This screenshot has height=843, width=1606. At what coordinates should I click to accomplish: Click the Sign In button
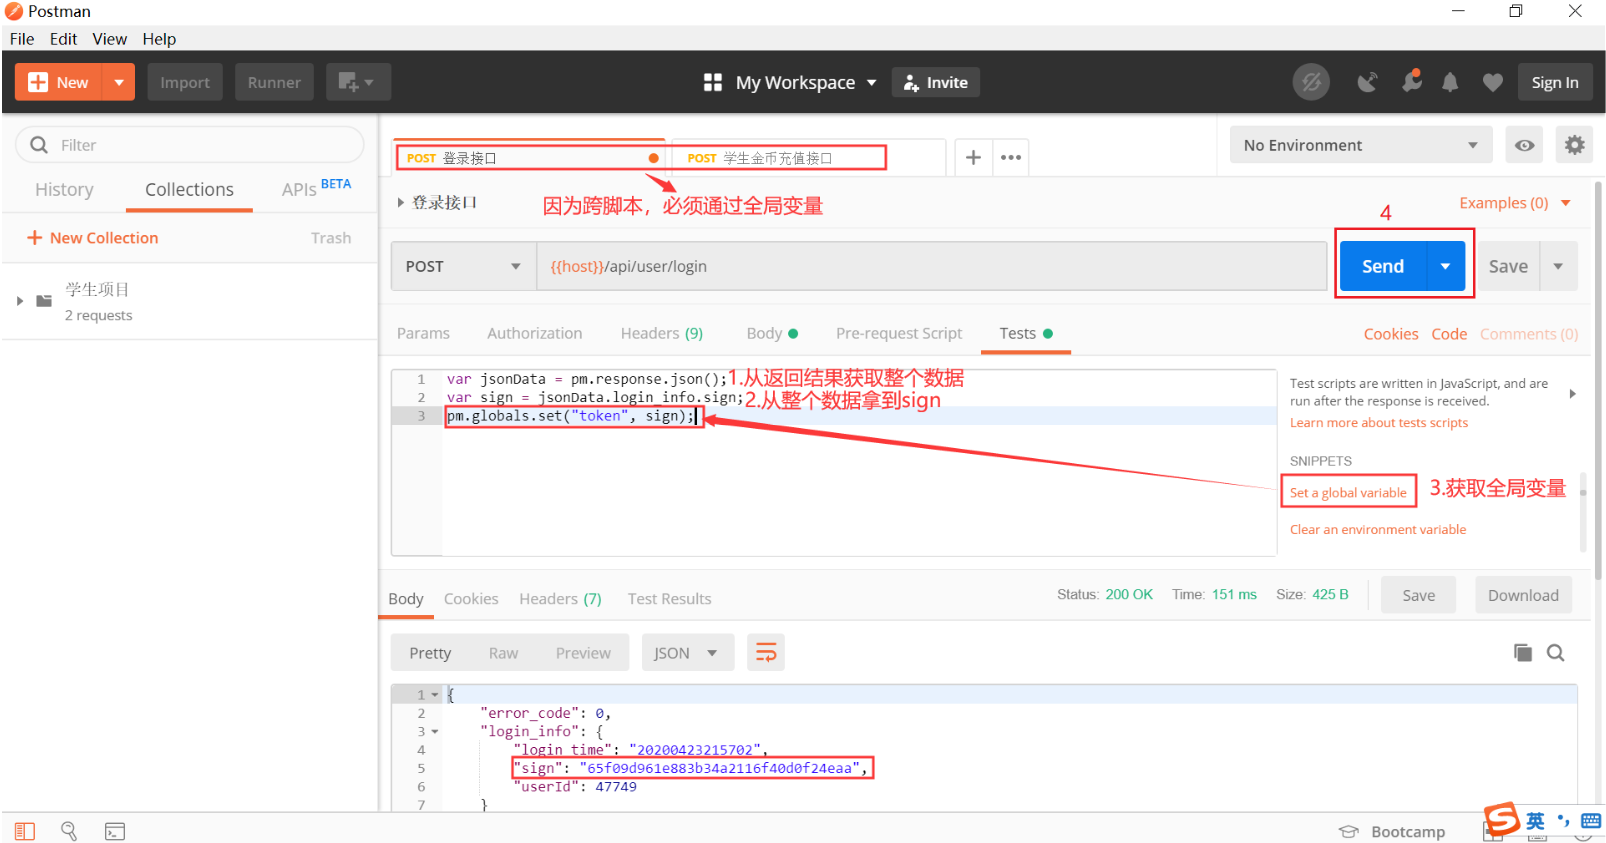1555,82
